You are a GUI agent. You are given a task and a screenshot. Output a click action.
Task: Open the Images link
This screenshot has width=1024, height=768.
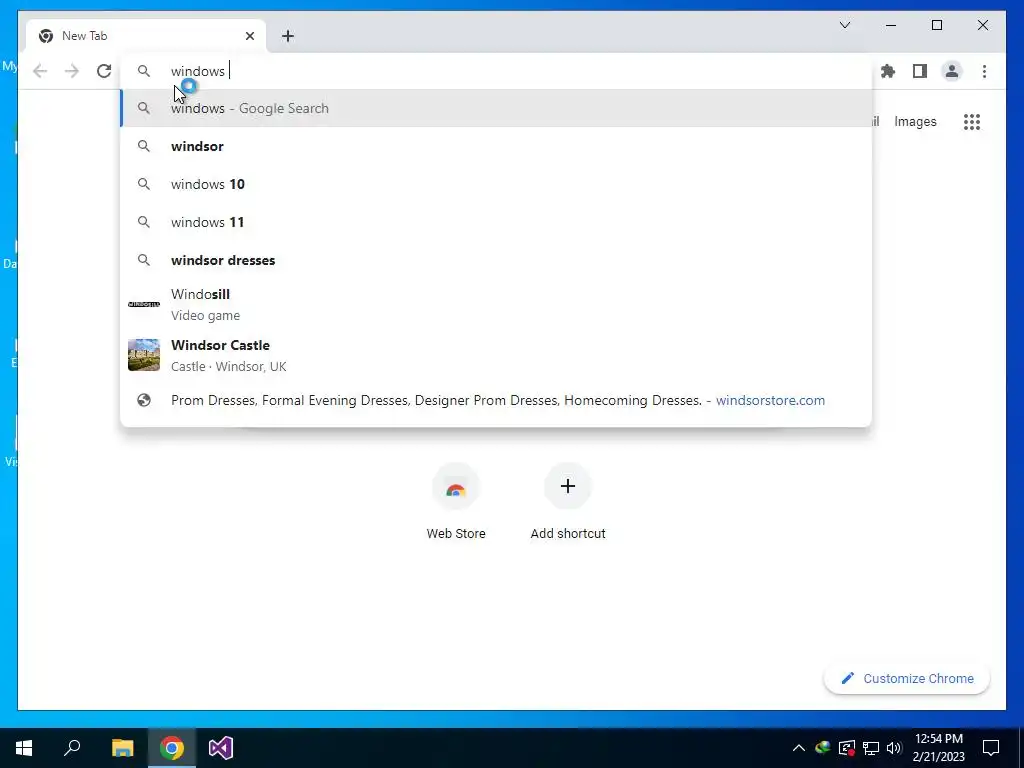[915, 121]
